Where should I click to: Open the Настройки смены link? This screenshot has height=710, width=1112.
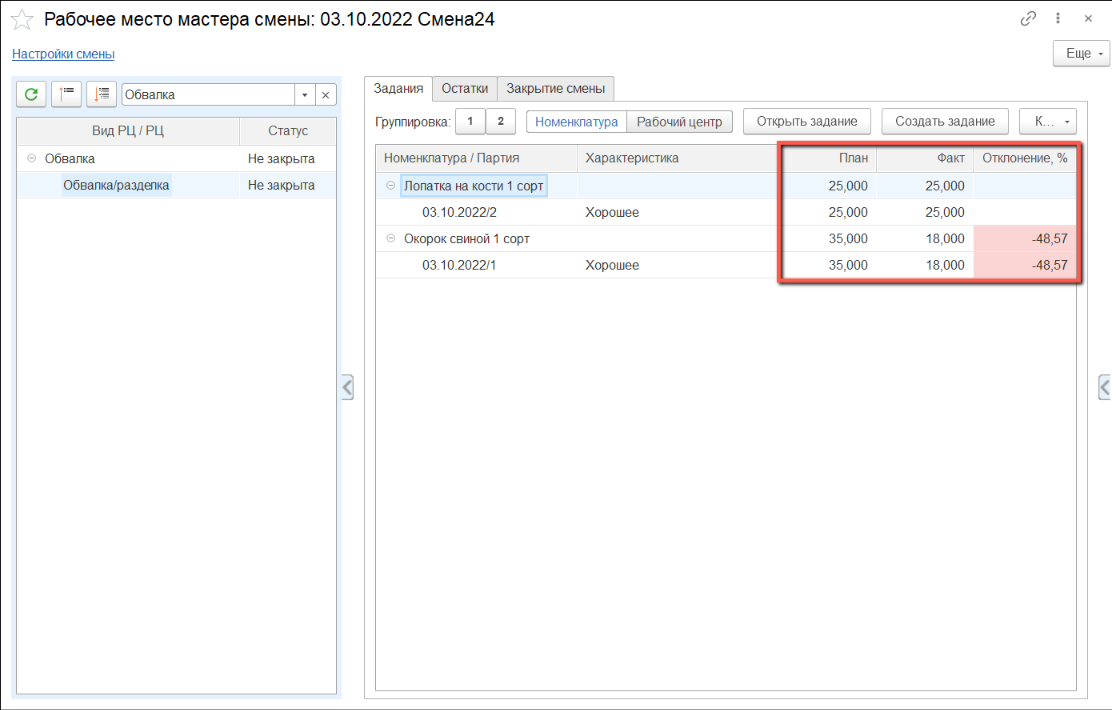[63, 54]
